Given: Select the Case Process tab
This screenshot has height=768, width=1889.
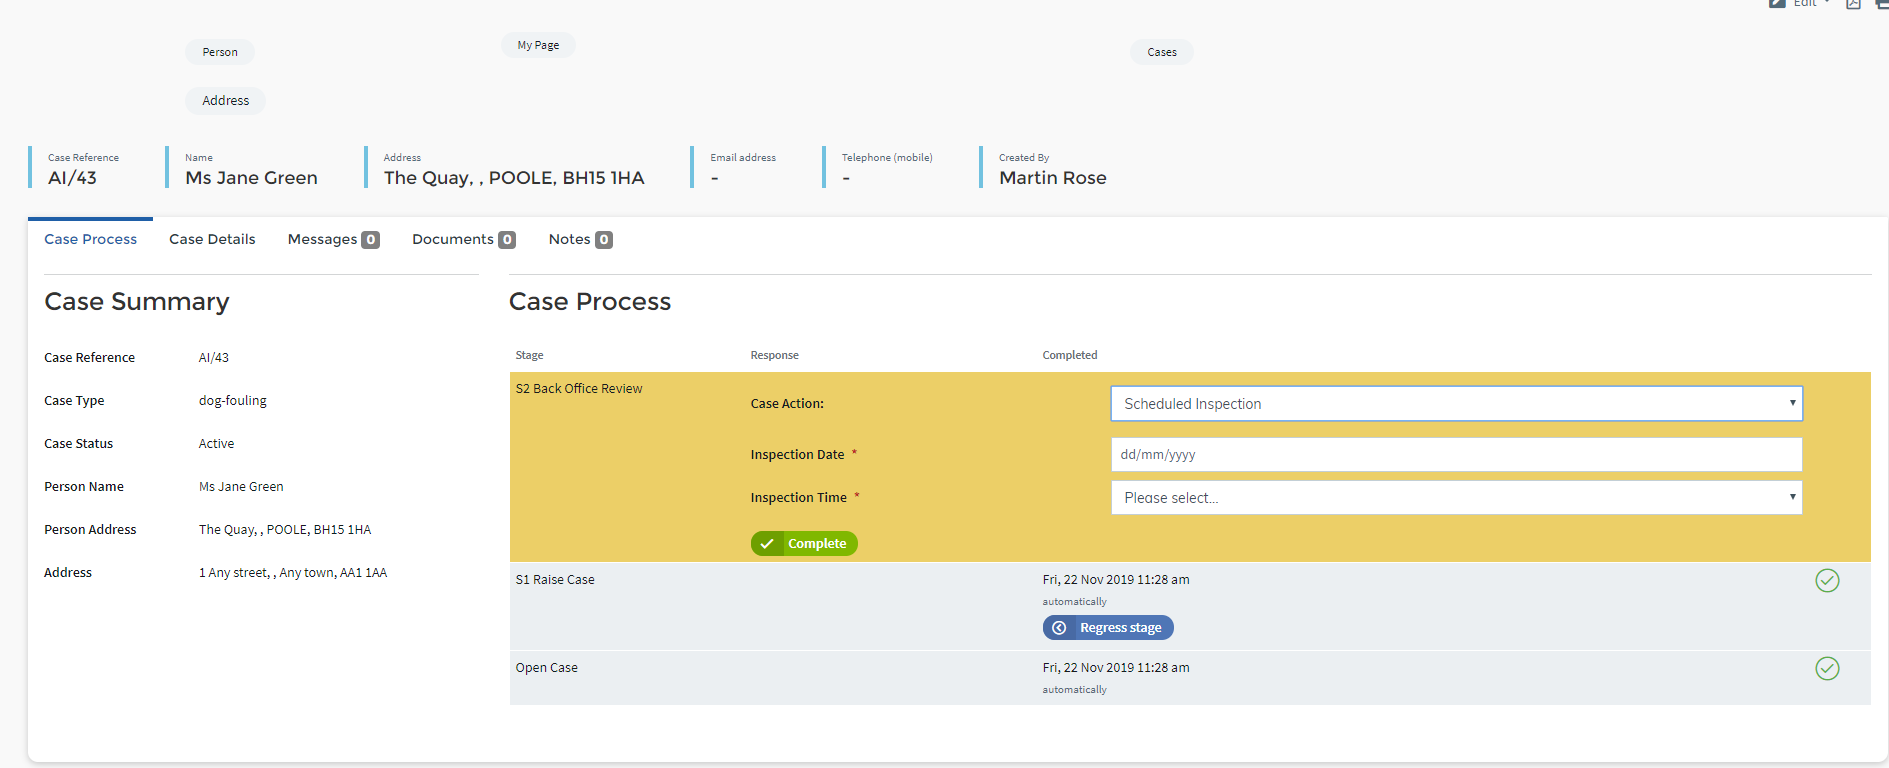Looking at the screenshot, I should (90, 240).
